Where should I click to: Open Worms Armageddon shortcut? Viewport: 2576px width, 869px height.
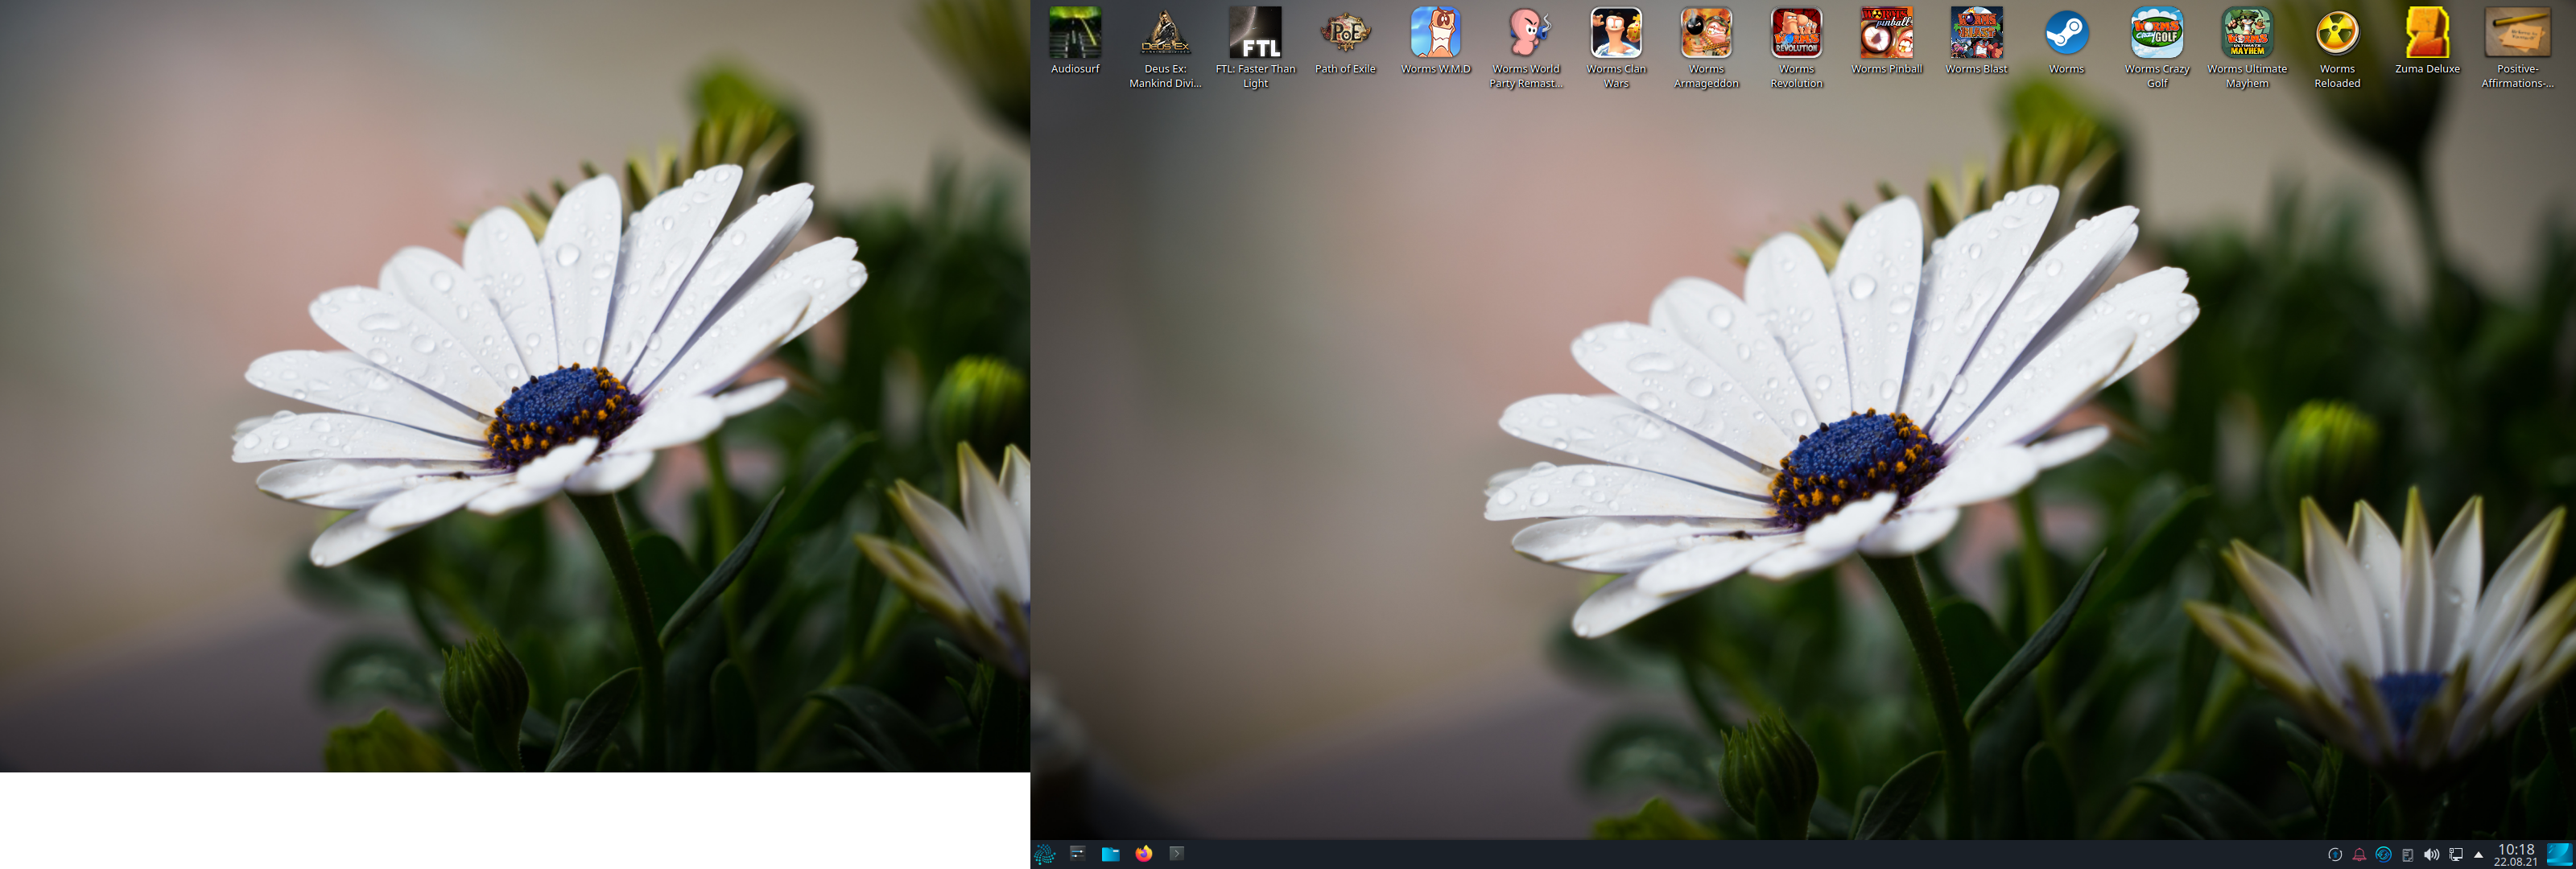click(1706, 33)
